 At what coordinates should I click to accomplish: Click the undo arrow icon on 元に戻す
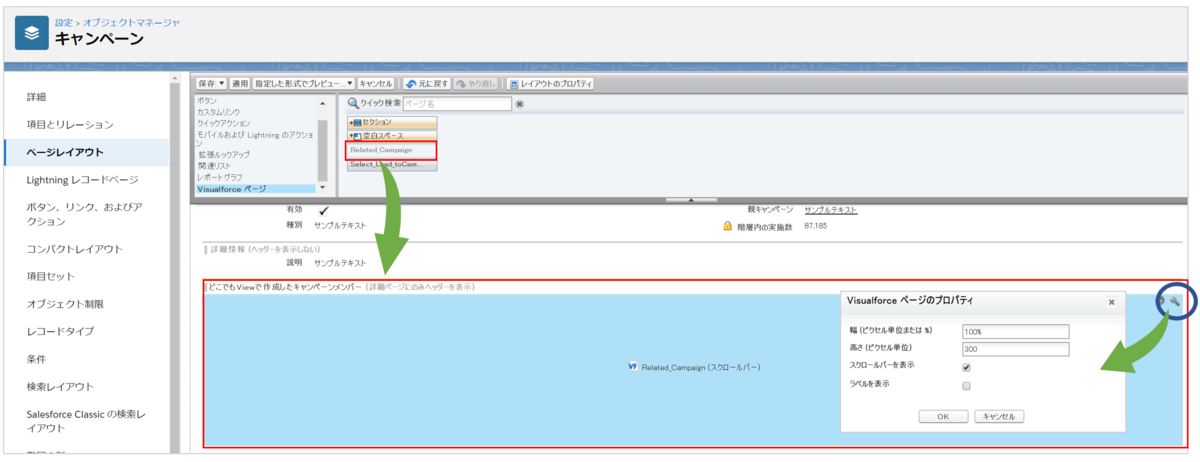pos(411,83)
